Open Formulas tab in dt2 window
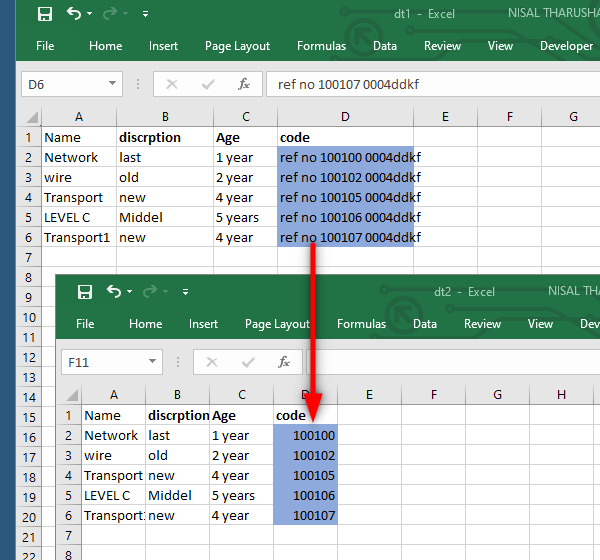The image size is (600, 560). tap(361, 324)
